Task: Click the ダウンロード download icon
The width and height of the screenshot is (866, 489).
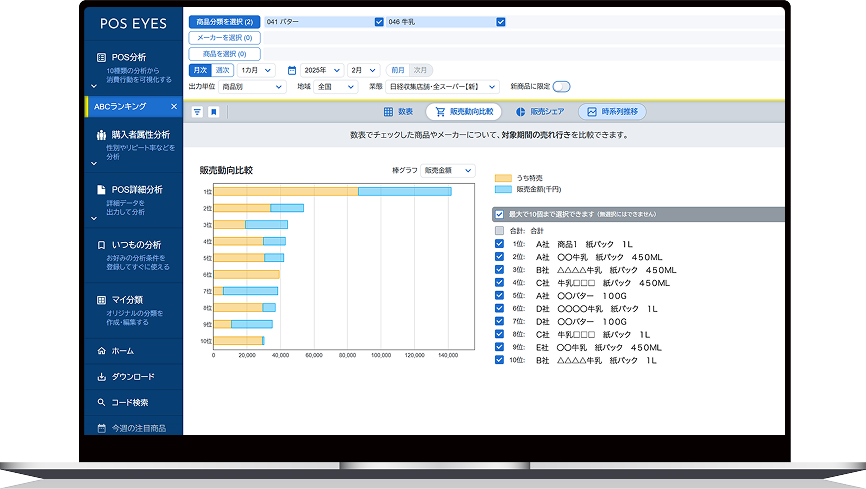Action: (101, 377)
